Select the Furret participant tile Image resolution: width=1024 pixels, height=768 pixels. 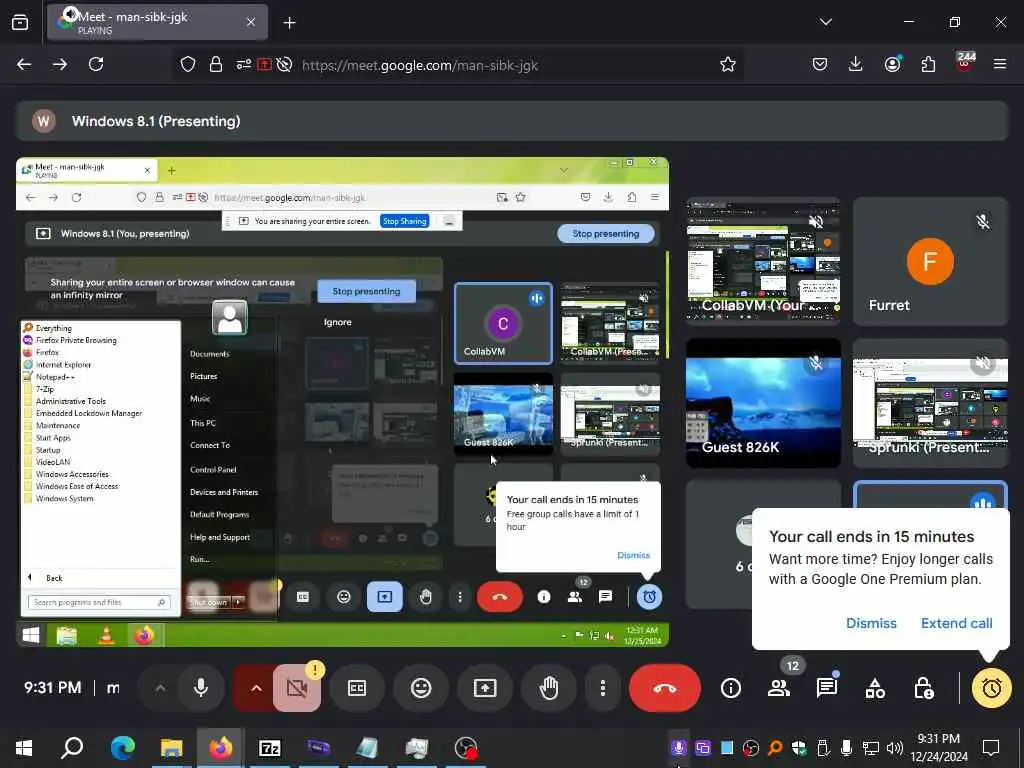(x=930, y=261)
